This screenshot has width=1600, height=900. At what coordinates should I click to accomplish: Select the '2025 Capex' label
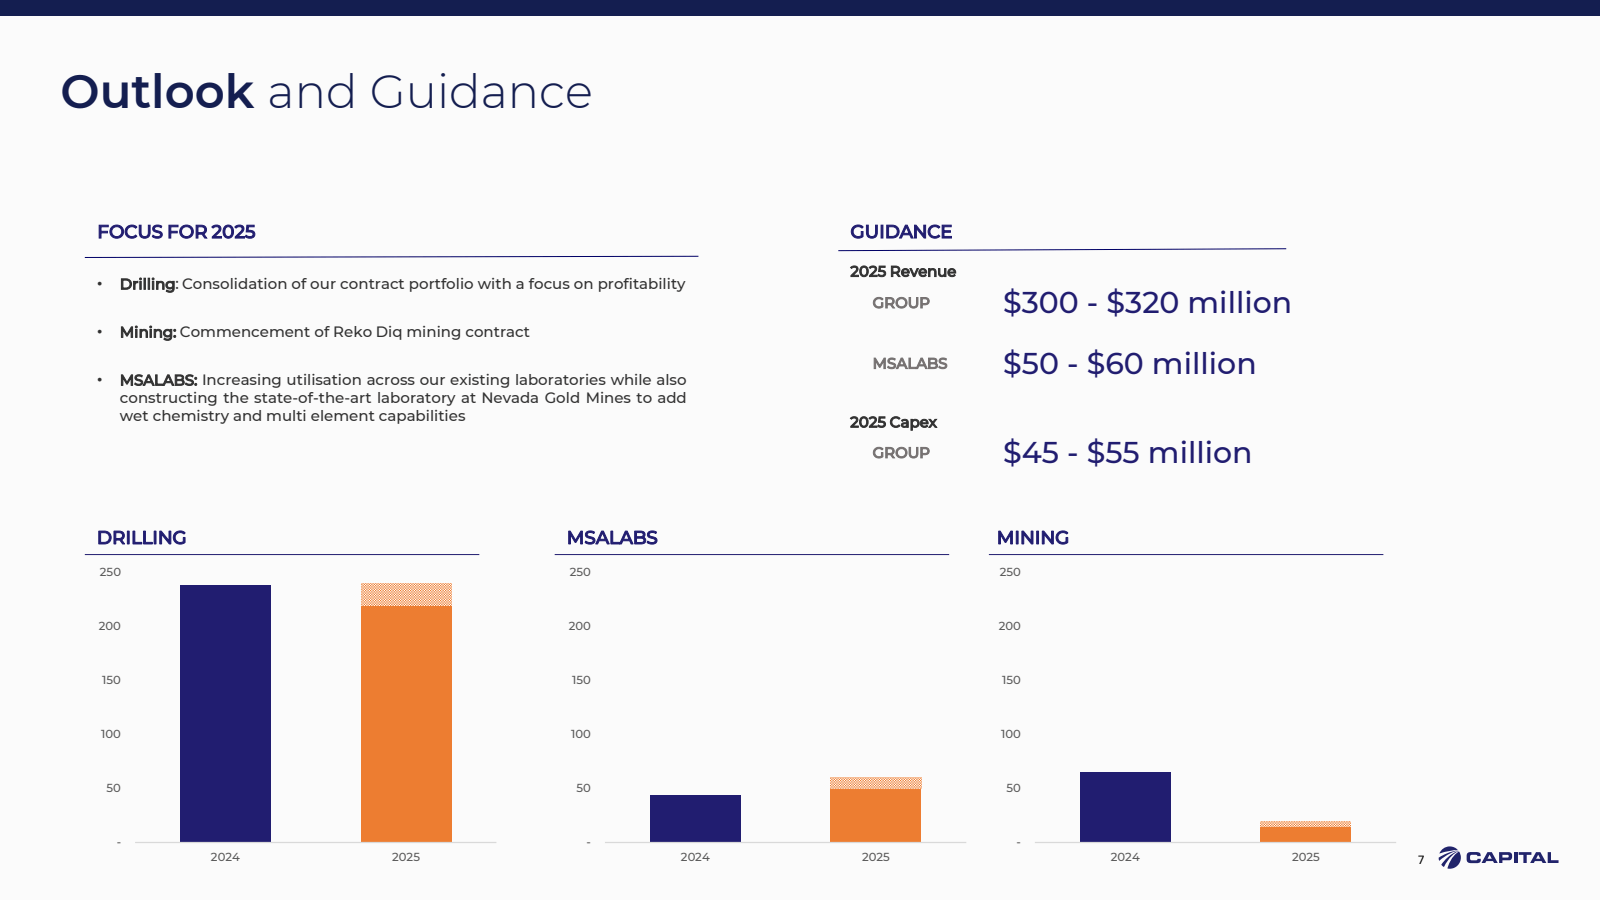coord(893,423)
